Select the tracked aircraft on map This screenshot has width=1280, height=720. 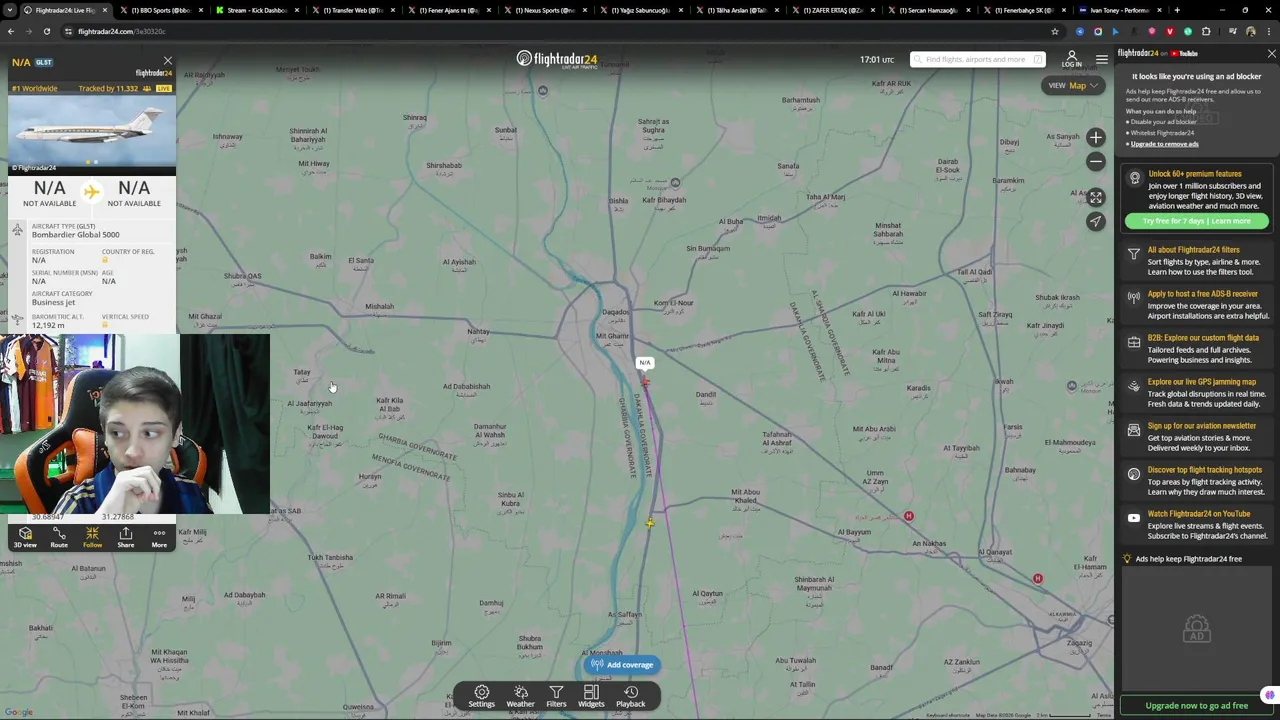click(645, 382)
